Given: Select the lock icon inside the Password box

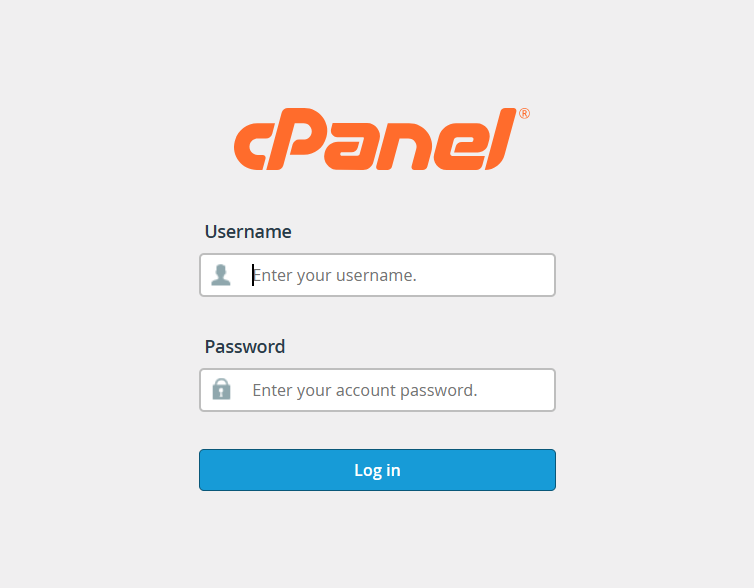Looking at the screenshot, I should (x=221, y=390).
